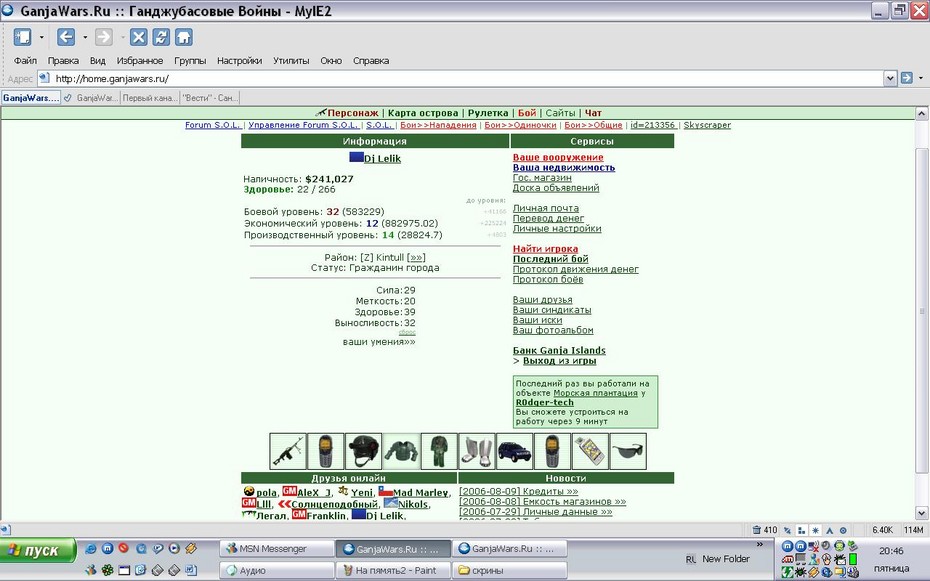Open the Файл menu

click(x=25, y=60)
